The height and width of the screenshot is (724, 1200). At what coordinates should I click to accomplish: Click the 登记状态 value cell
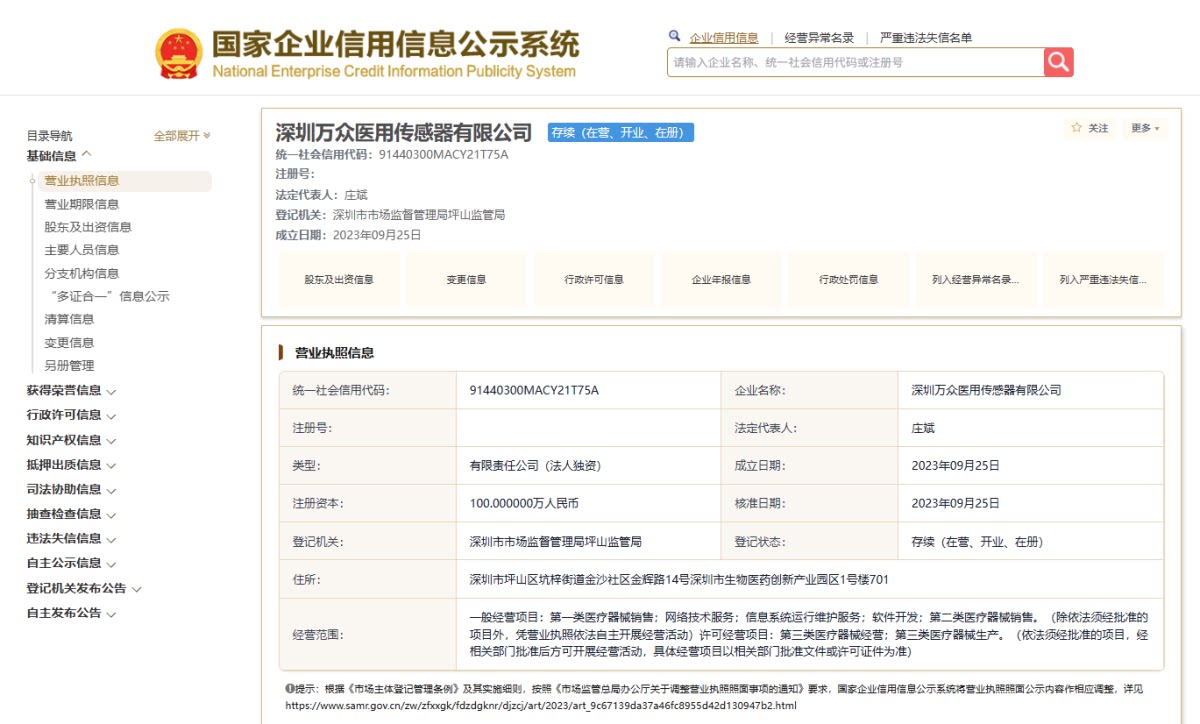pos(1031,541)
